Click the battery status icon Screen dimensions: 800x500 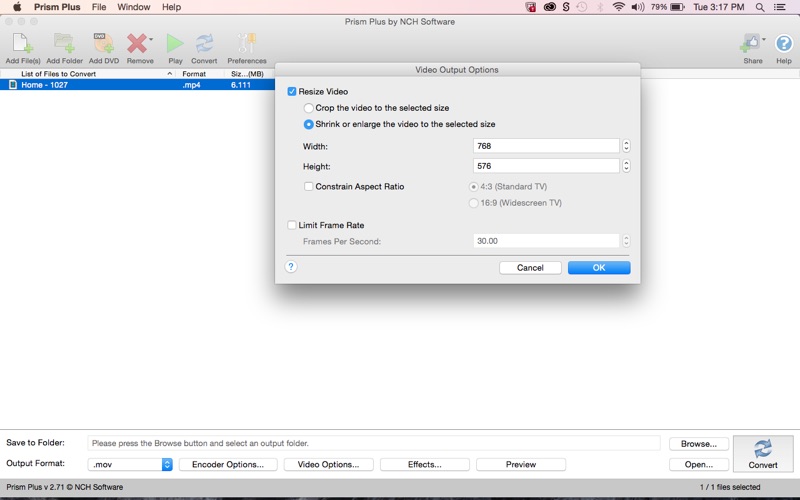[x=677, y=7]
